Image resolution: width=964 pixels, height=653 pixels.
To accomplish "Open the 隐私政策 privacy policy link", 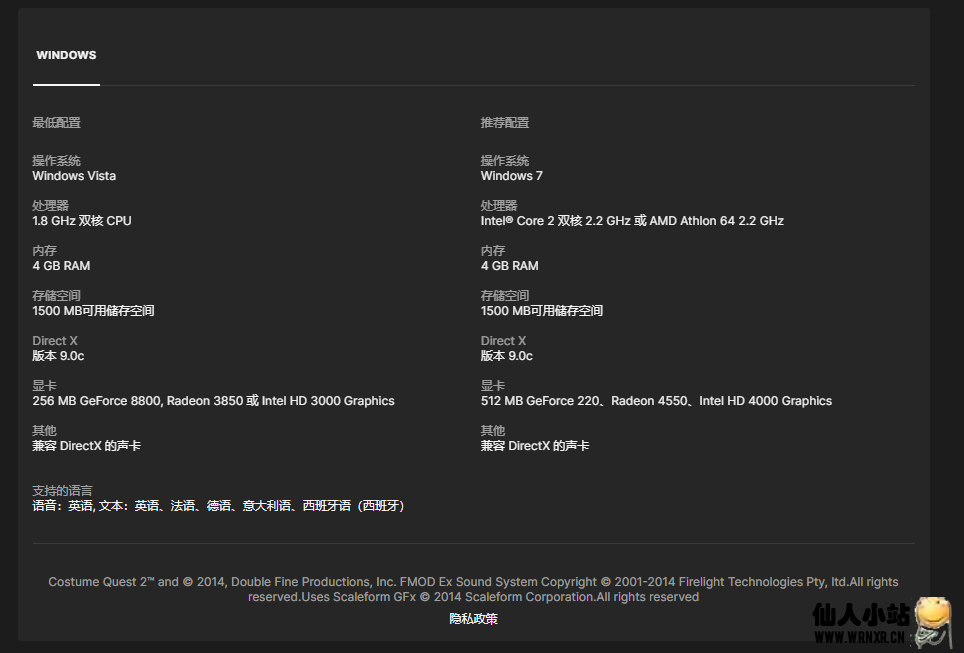I will (473, 619).
